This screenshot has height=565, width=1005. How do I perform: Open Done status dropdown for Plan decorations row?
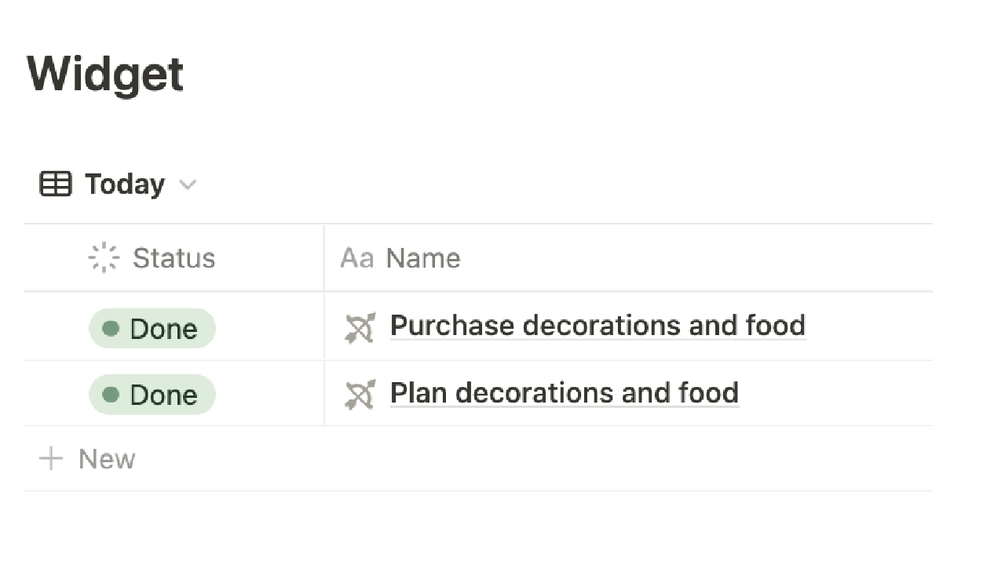(152, 395)
